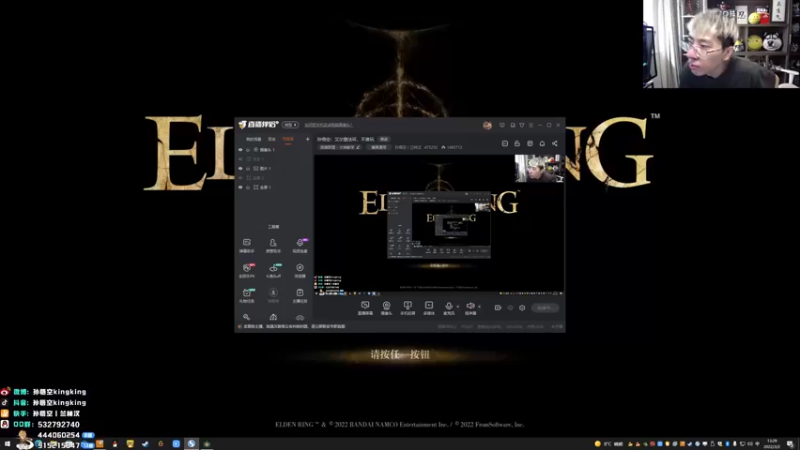Click the record video camera icon

tap(498, 308)
